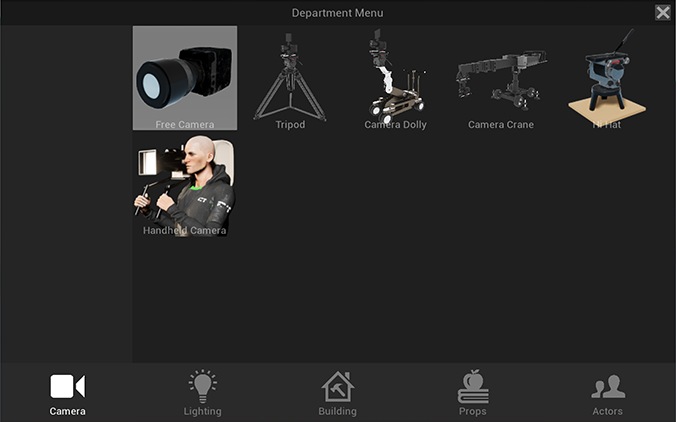Open the Building department tab label
The width and height of the screenshot is (676, 422).
337,411
